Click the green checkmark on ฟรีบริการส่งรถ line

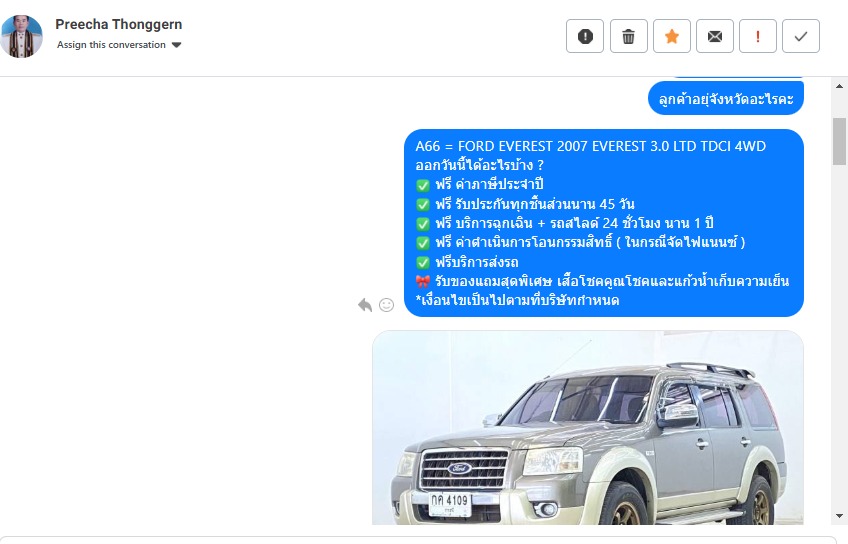click(x=423, y=263)
